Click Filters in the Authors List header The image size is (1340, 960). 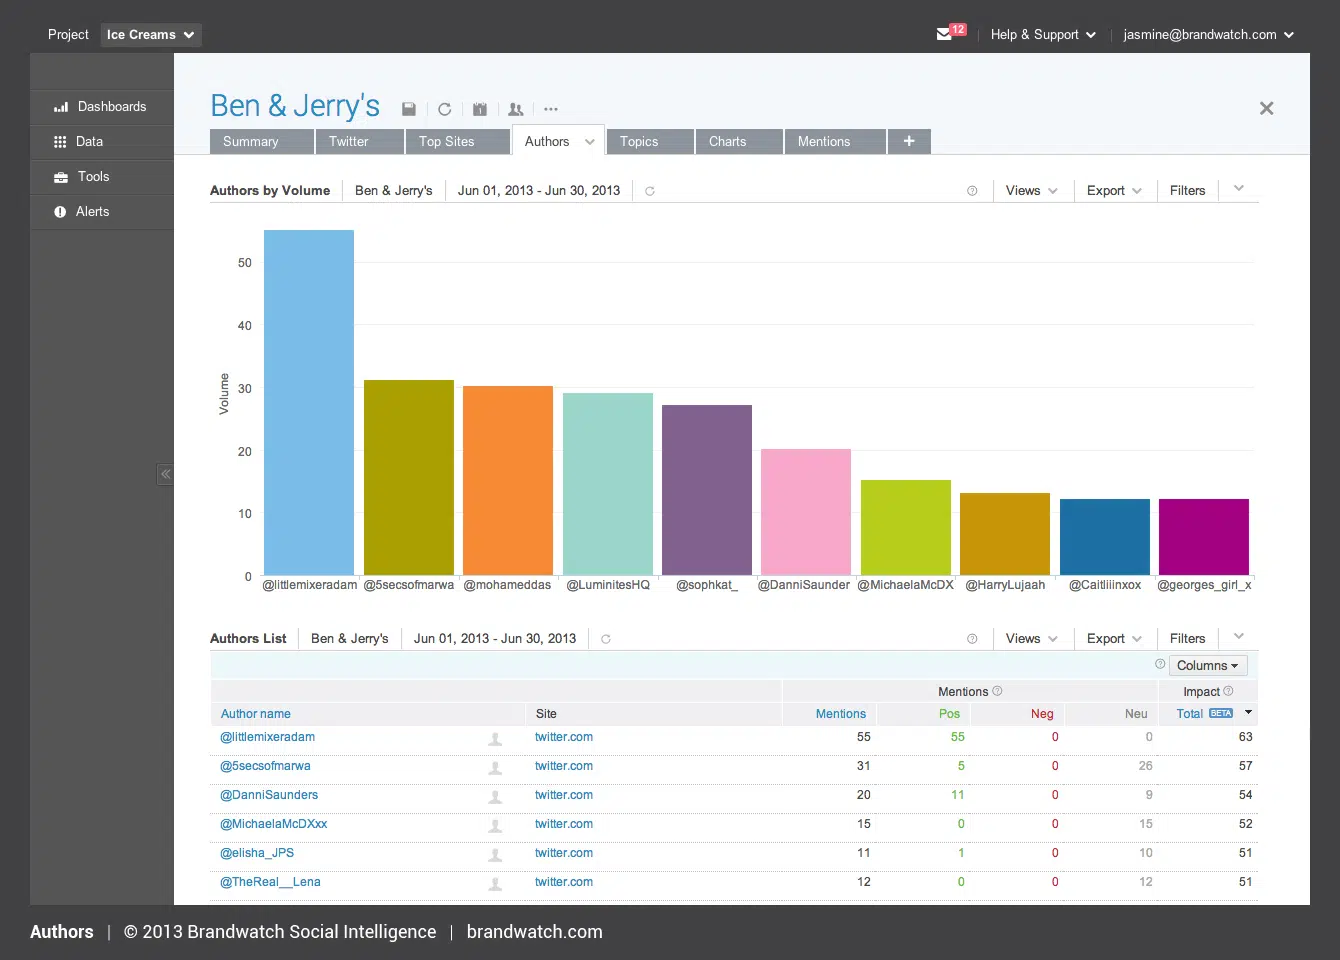tap(1187, 639)
